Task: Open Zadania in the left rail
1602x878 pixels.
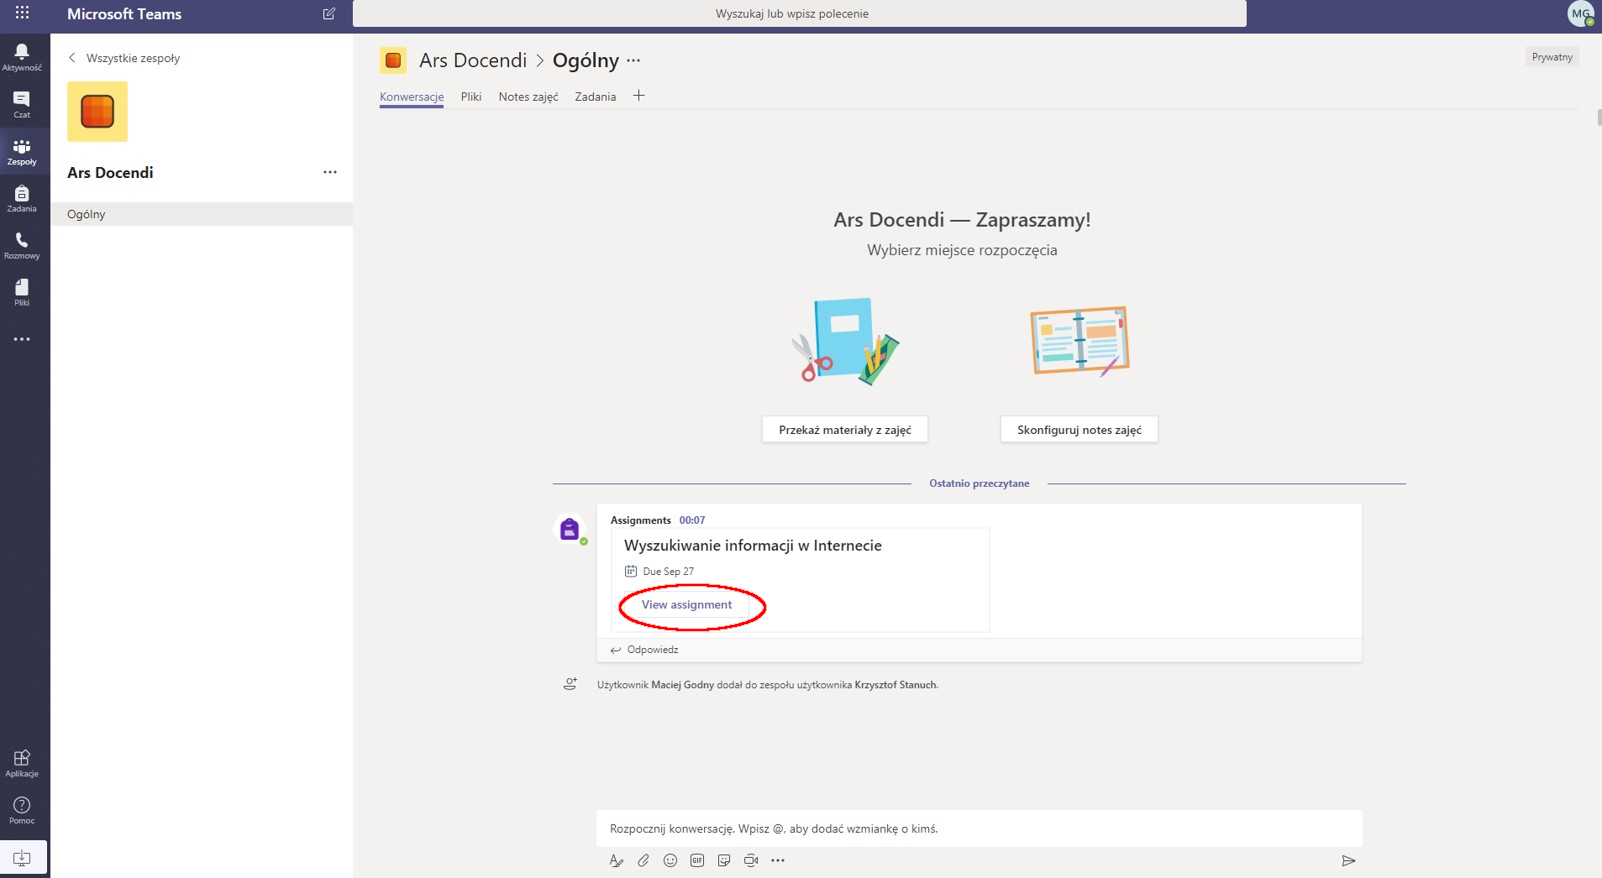Action: 22,198
